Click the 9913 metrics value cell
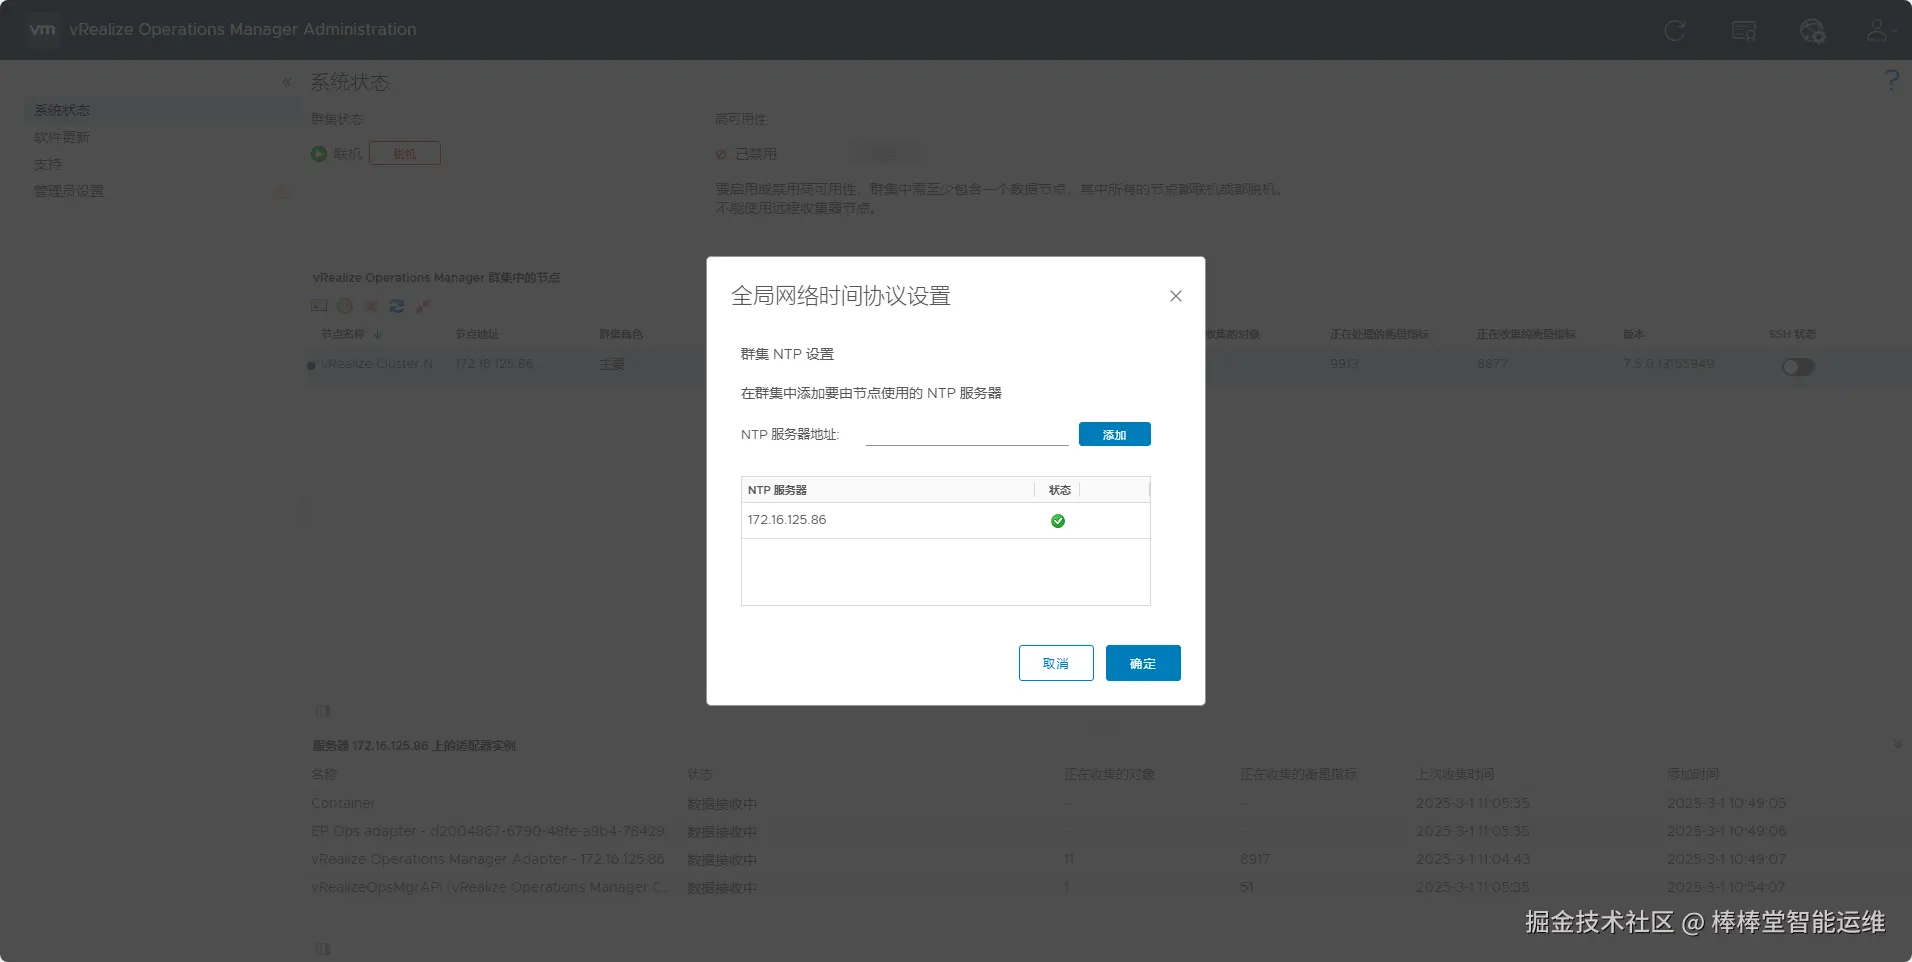The height and width of the screenshot is (962, 1912). pyautogui.click(x=1344, y=364)
